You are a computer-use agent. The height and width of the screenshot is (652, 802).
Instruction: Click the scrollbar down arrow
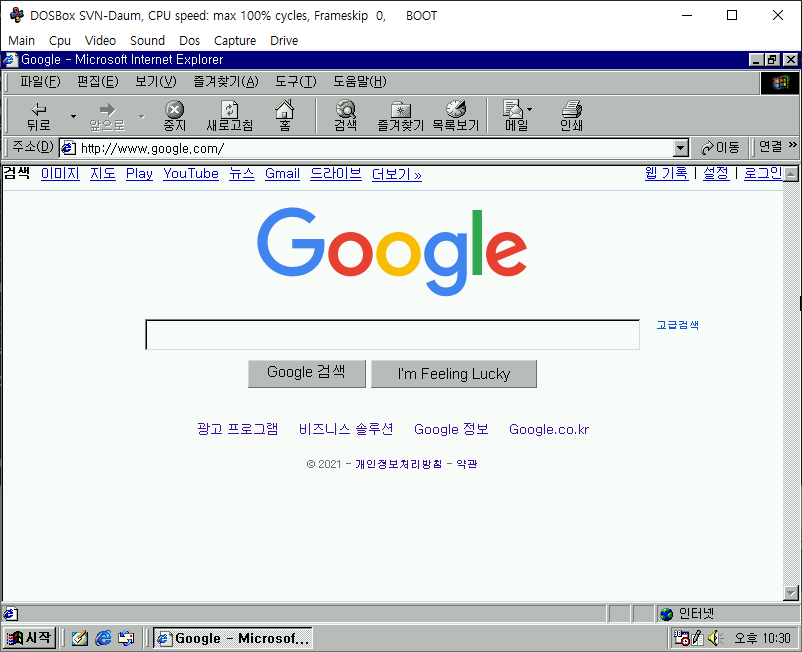click(x=791, y=593)
